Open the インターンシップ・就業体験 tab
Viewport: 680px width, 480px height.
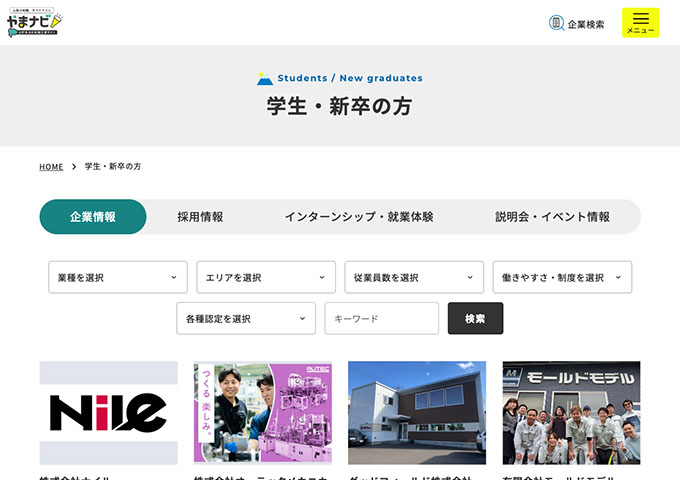359,217
